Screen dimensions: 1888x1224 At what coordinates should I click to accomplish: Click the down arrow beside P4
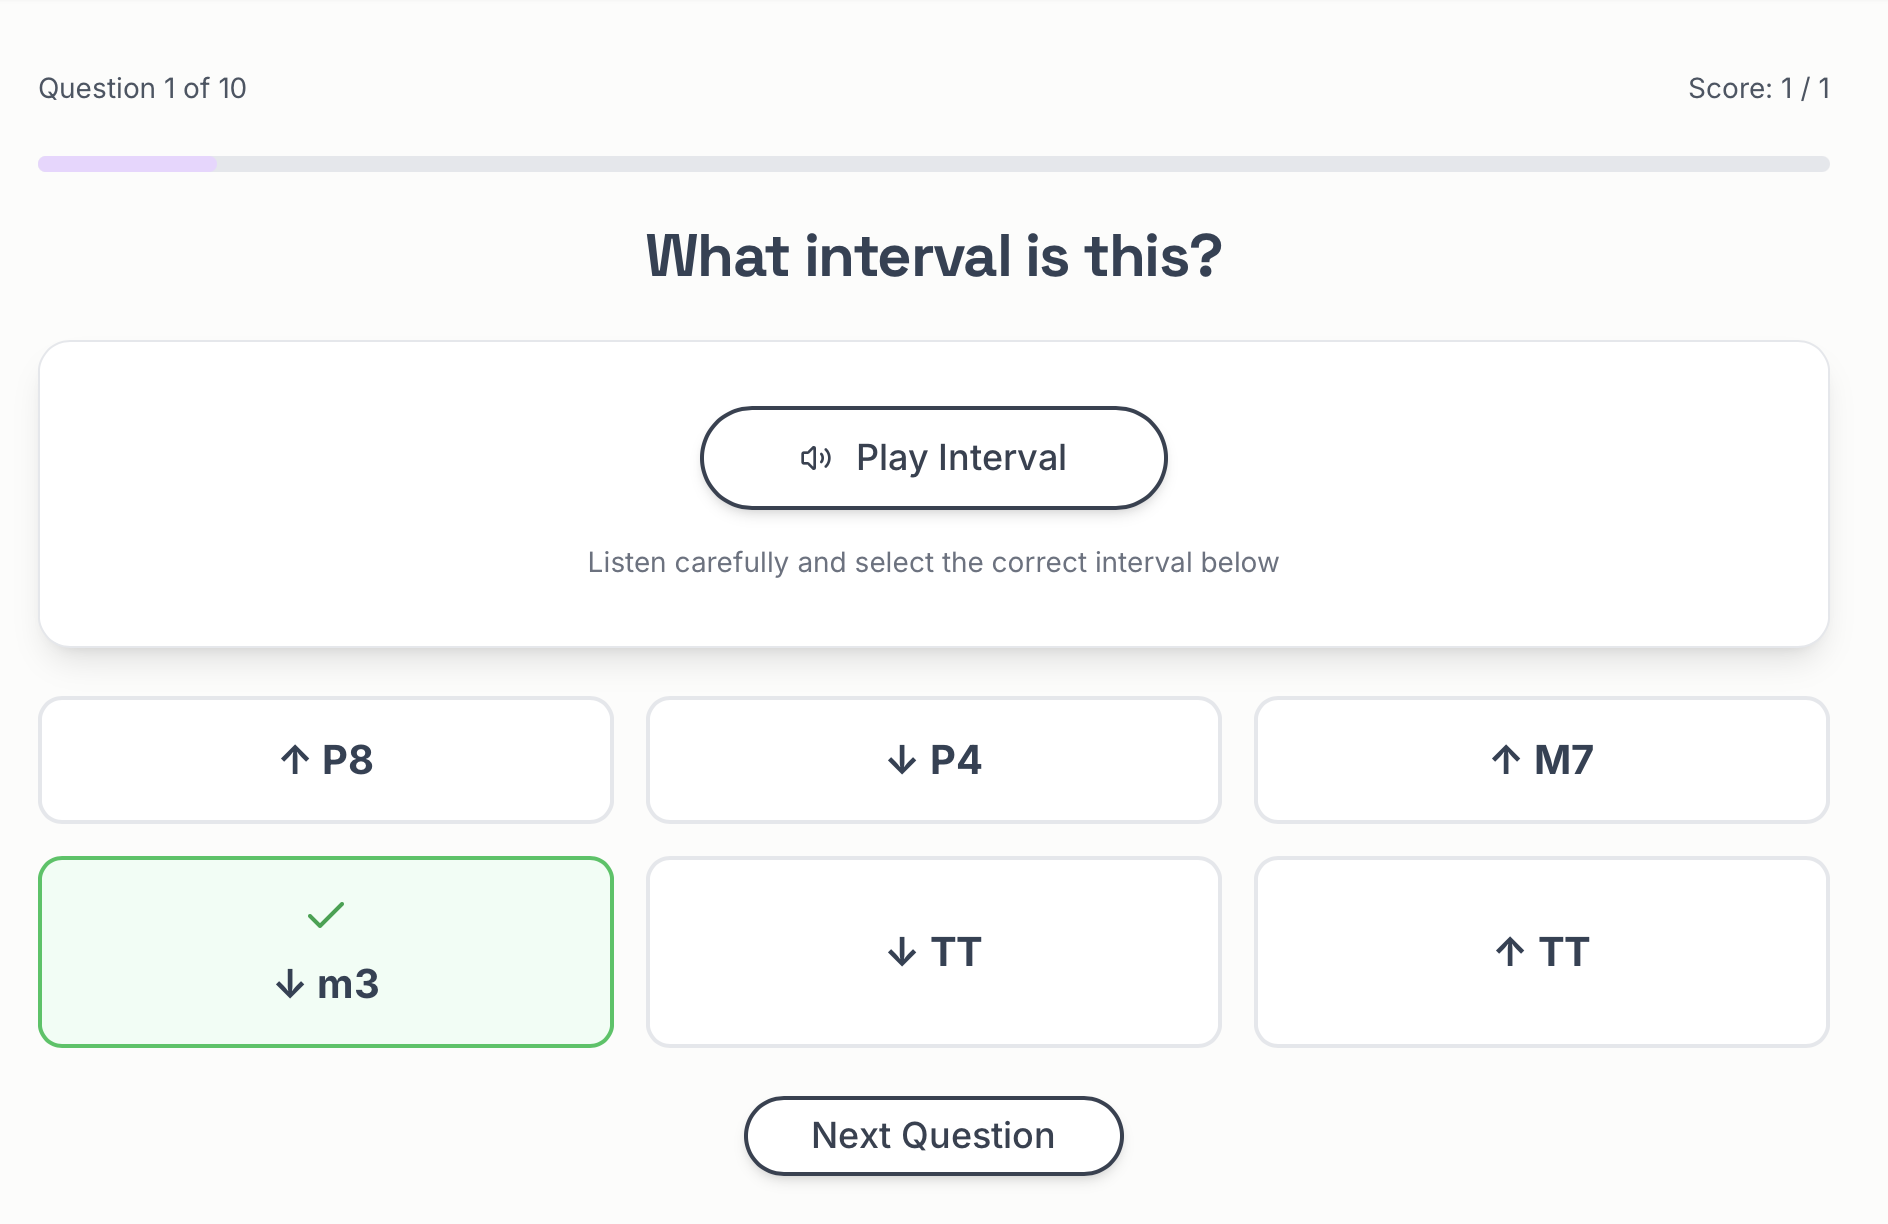point(901,760)
